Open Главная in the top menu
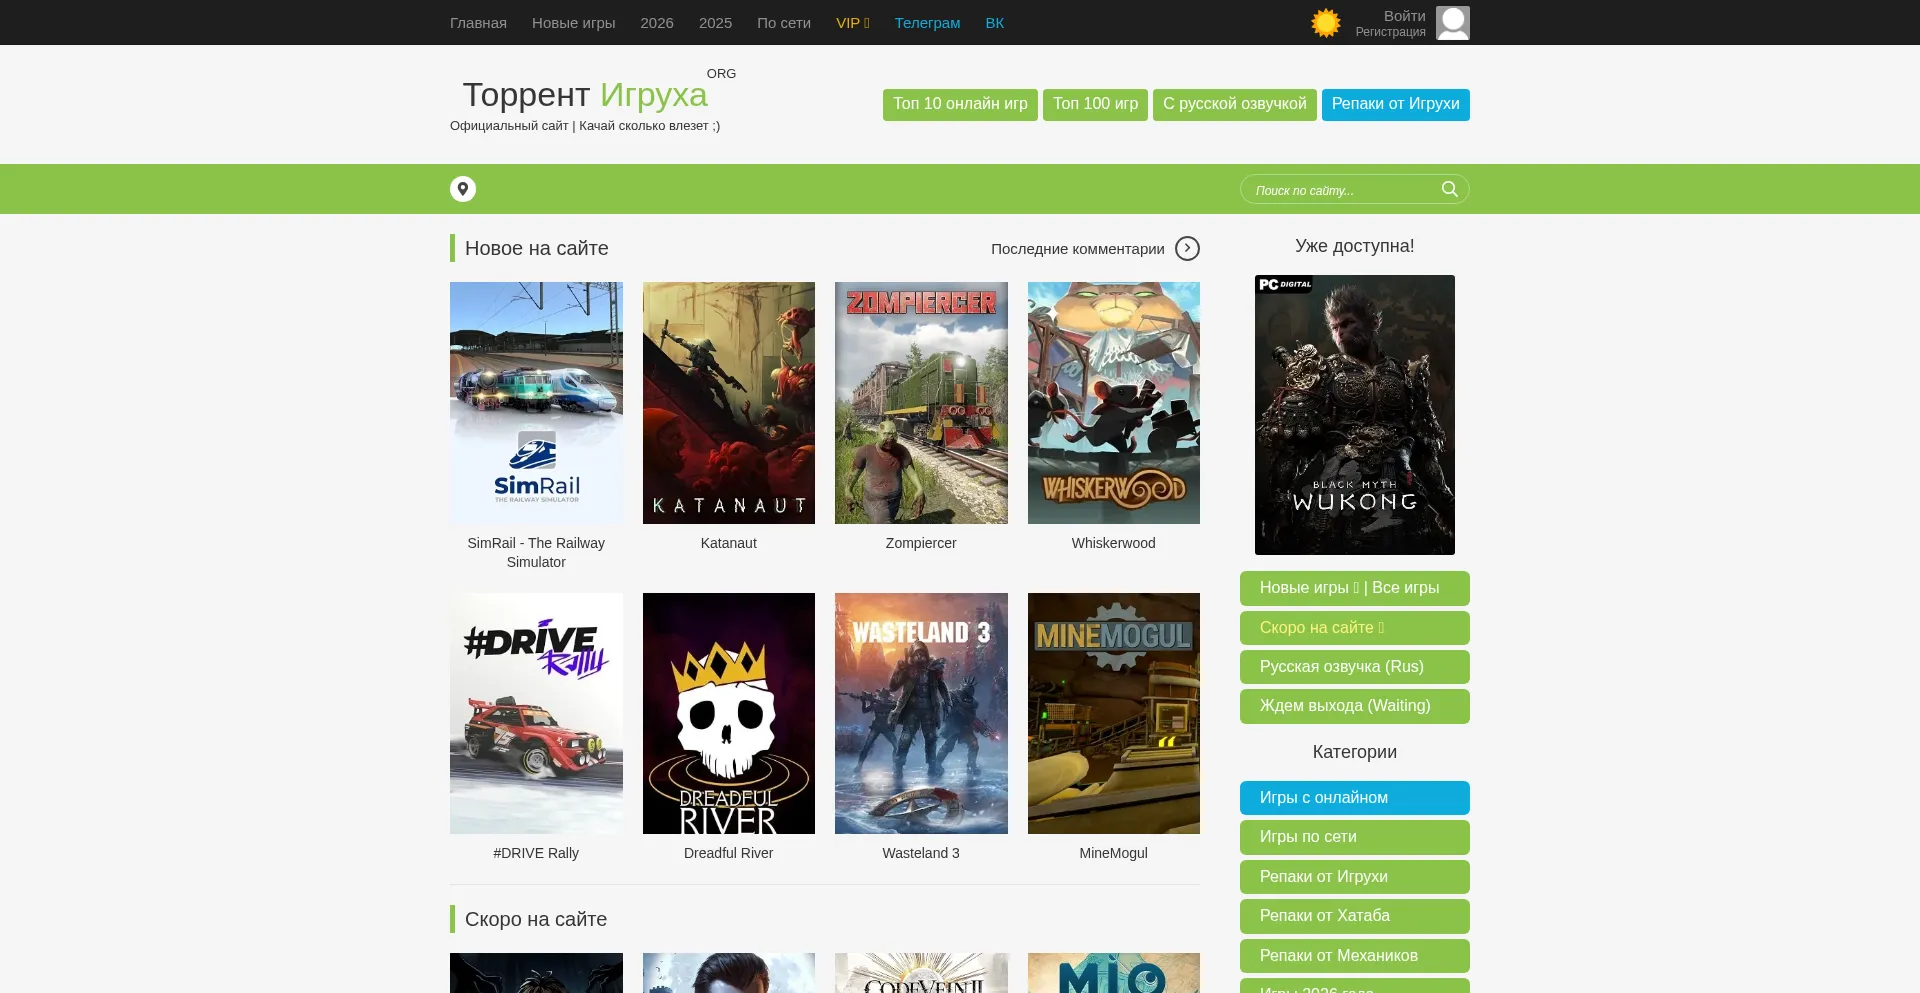Screen dimensions: 1920x993 click(478, 23)
